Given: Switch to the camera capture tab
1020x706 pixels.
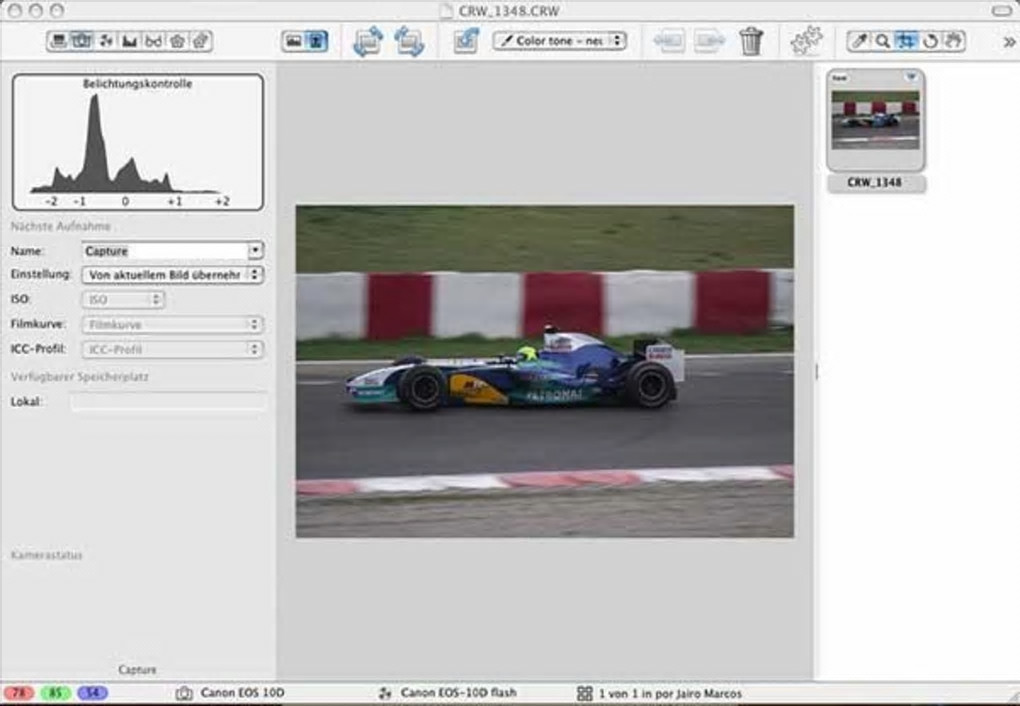Looking at the screenshot, I should click(x=82, y=41).
